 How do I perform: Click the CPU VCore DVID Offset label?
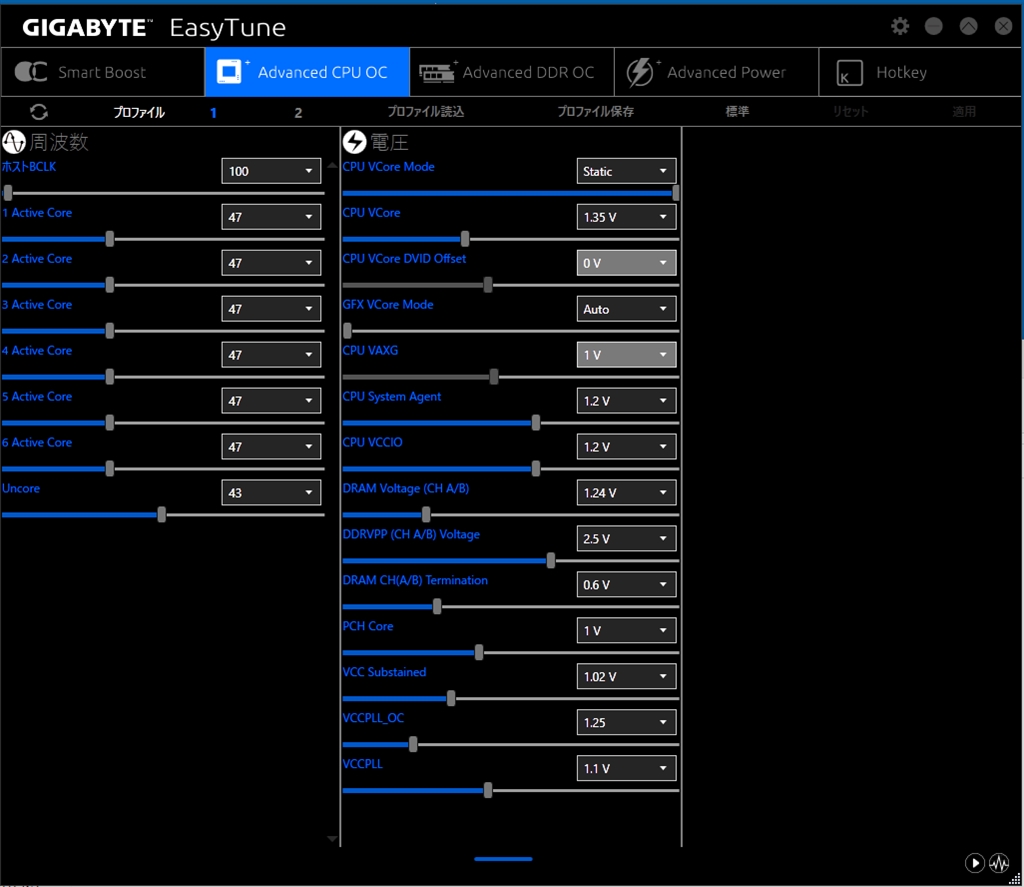(x=404, y=259)
